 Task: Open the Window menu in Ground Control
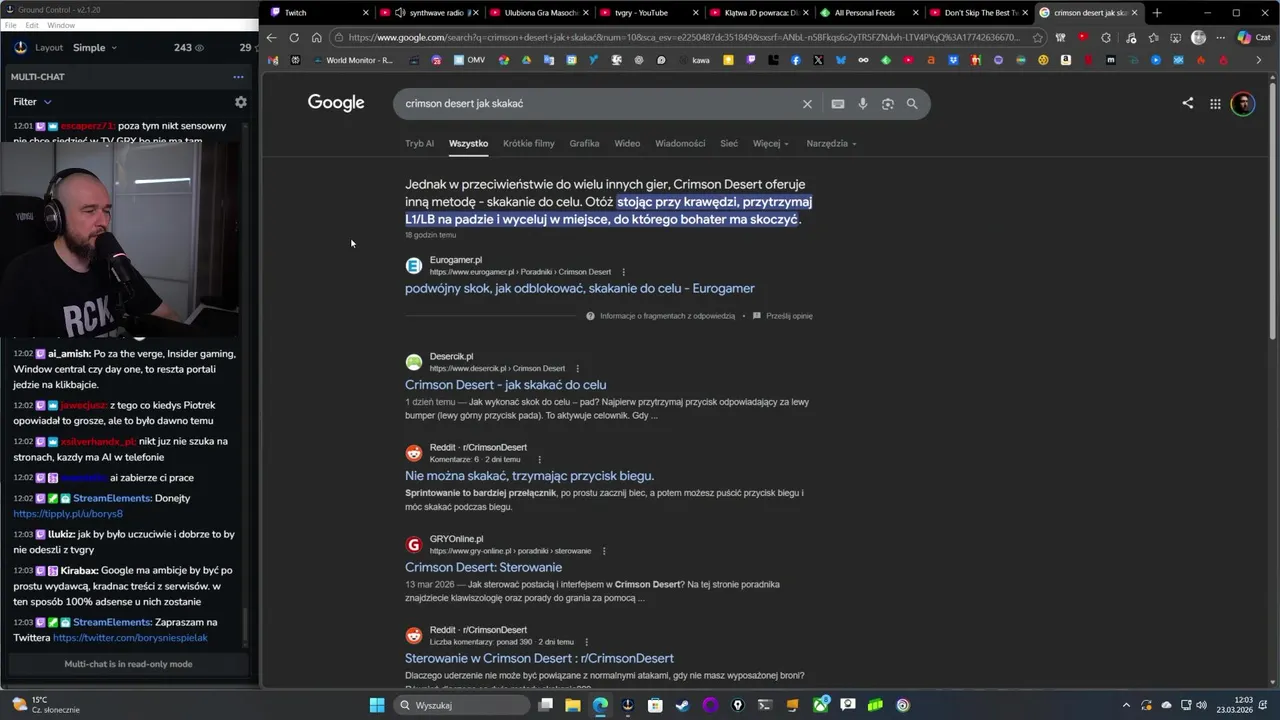[61, 25]
